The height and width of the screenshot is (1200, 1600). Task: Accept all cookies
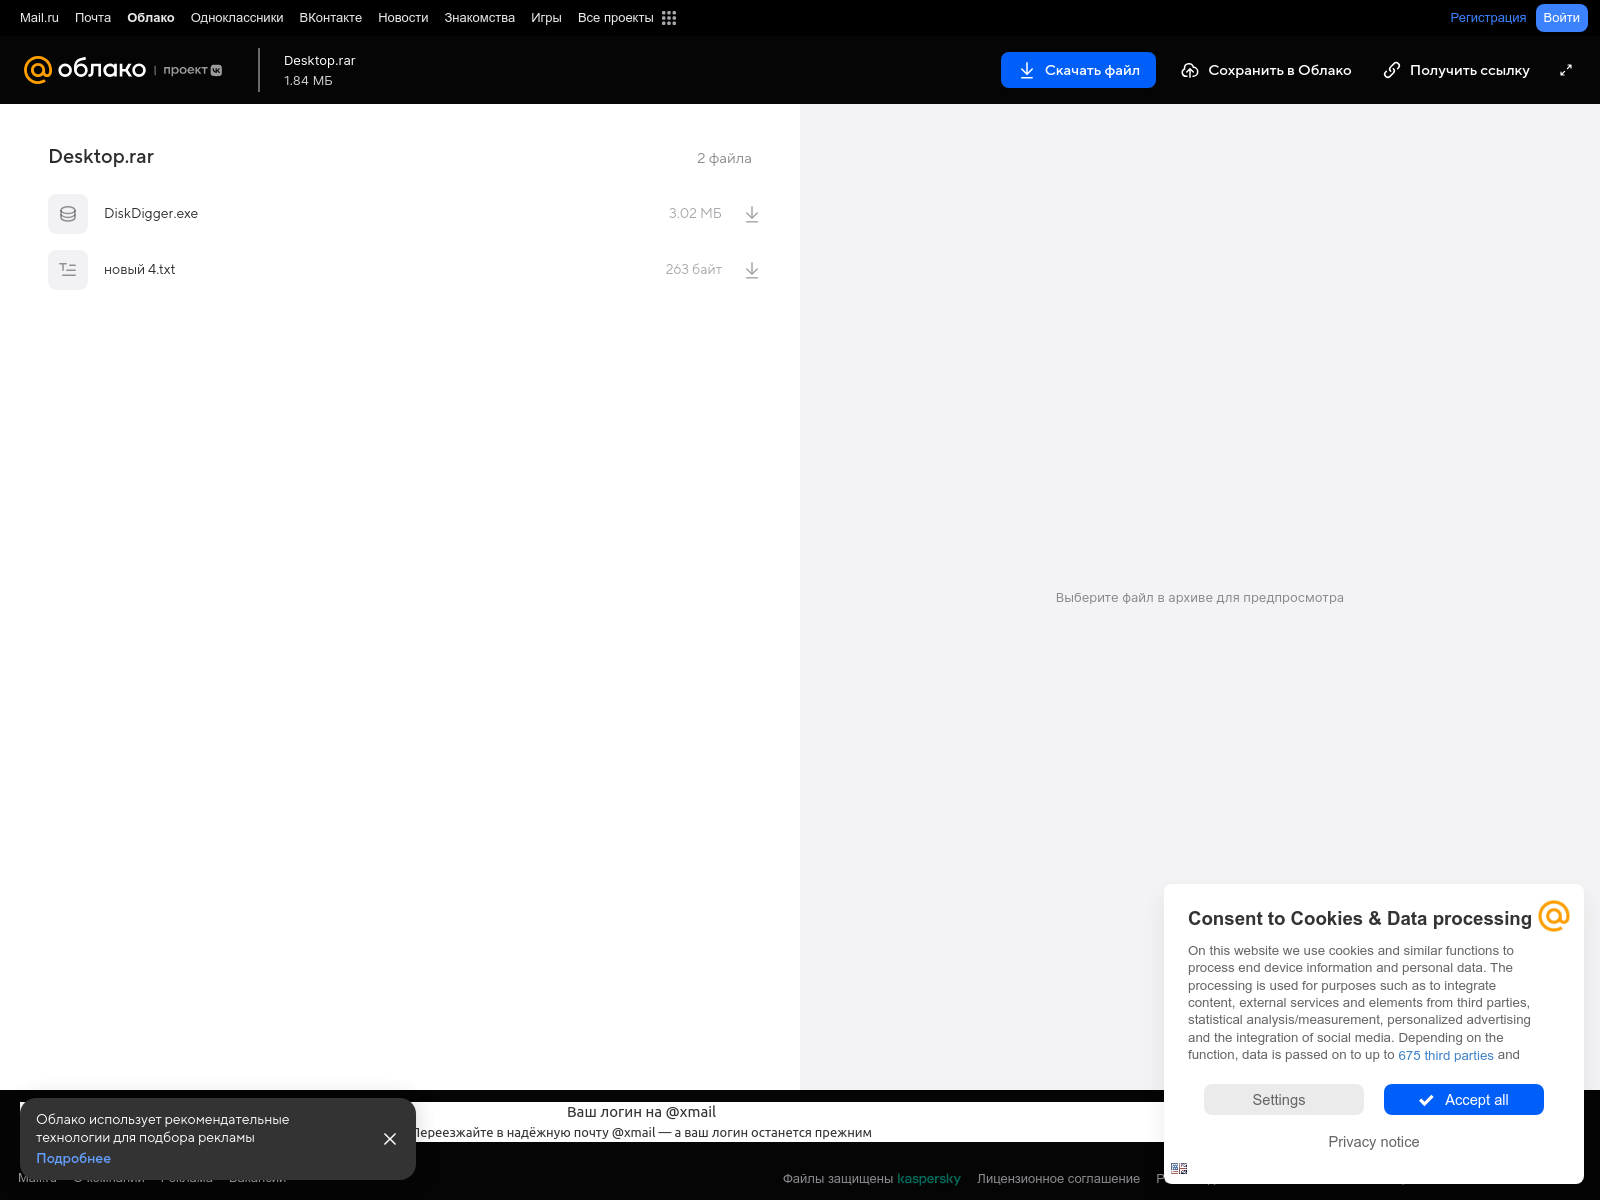coord(1464,1100)
